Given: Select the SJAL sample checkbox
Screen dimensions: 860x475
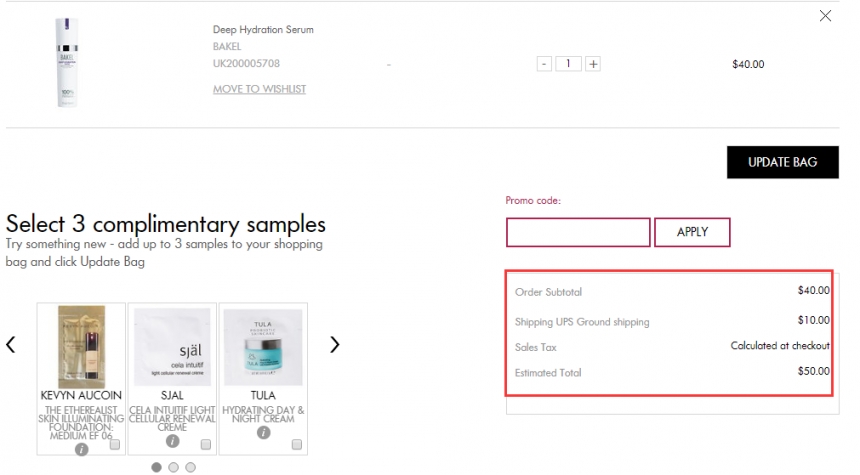Looking at the screenshot, I should [206, 444].
